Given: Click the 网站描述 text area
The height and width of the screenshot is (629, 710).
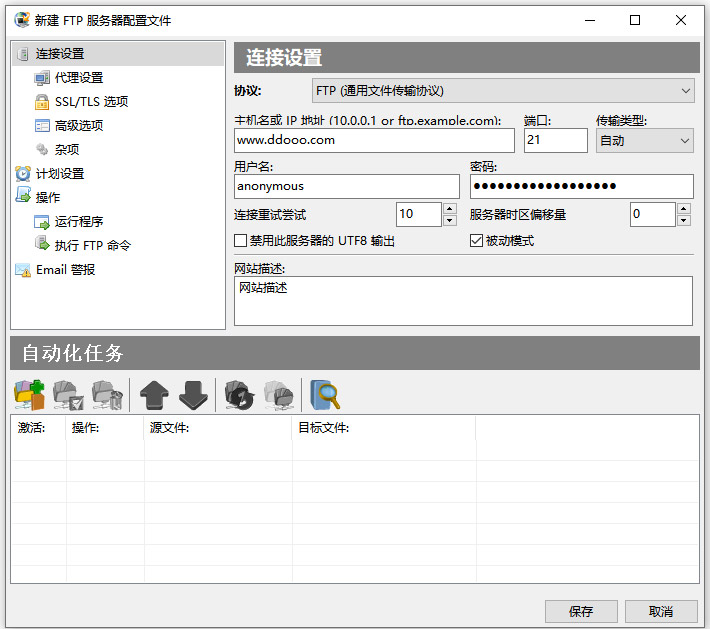Looking at the screenshot, I should (x=463, y=301).
